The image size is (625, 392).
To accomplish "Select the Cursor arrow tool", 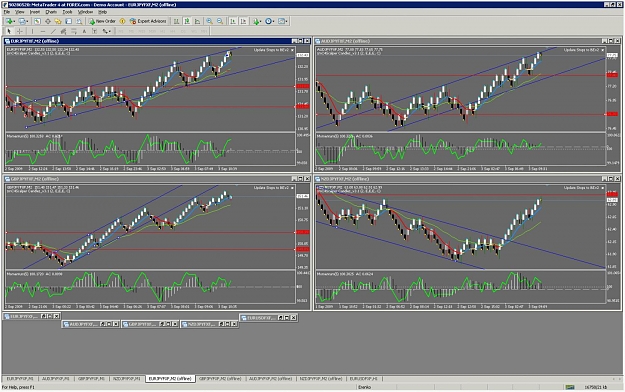I will click(x=9, y=31).
